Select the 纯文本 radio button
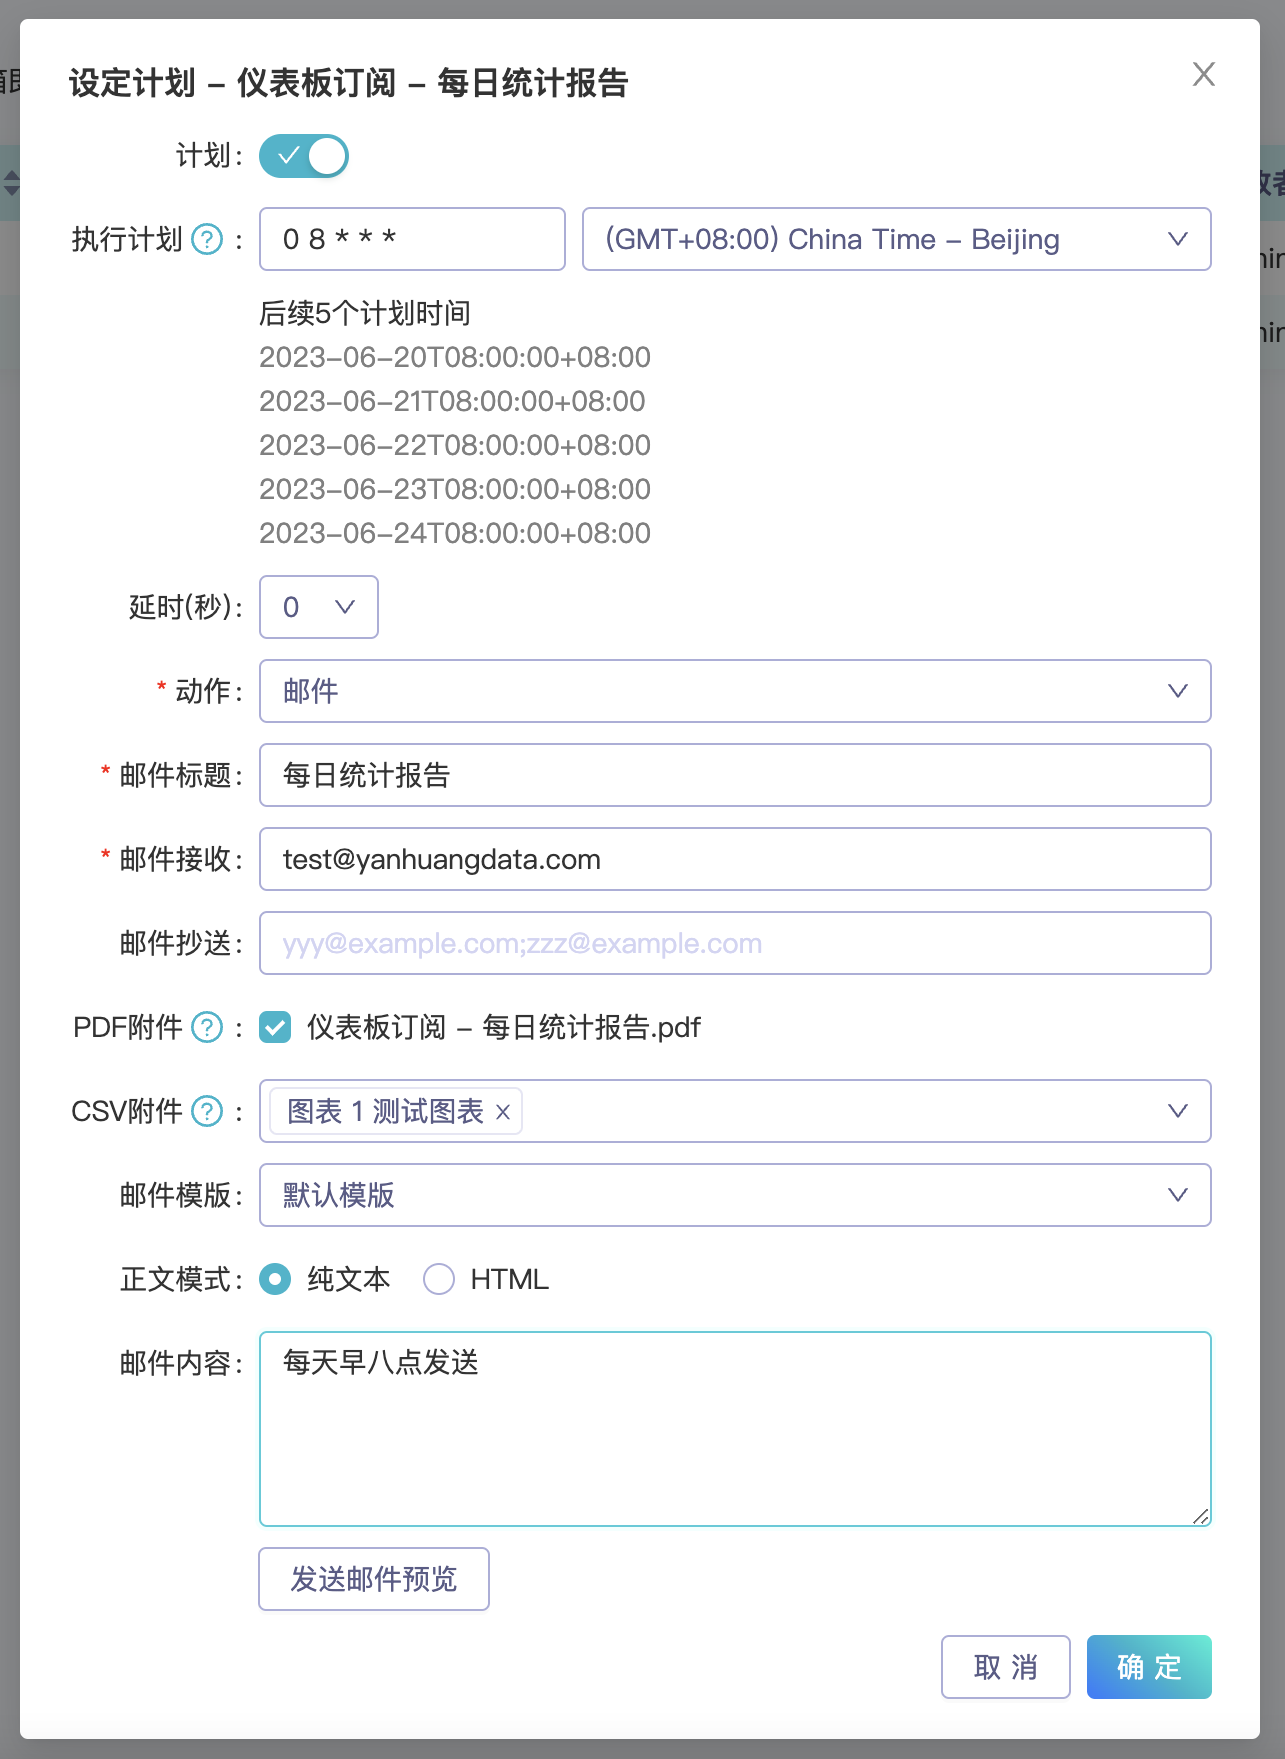Image resolution: width=1285 pixels, height=1759 pixels. click(275, 1279)
